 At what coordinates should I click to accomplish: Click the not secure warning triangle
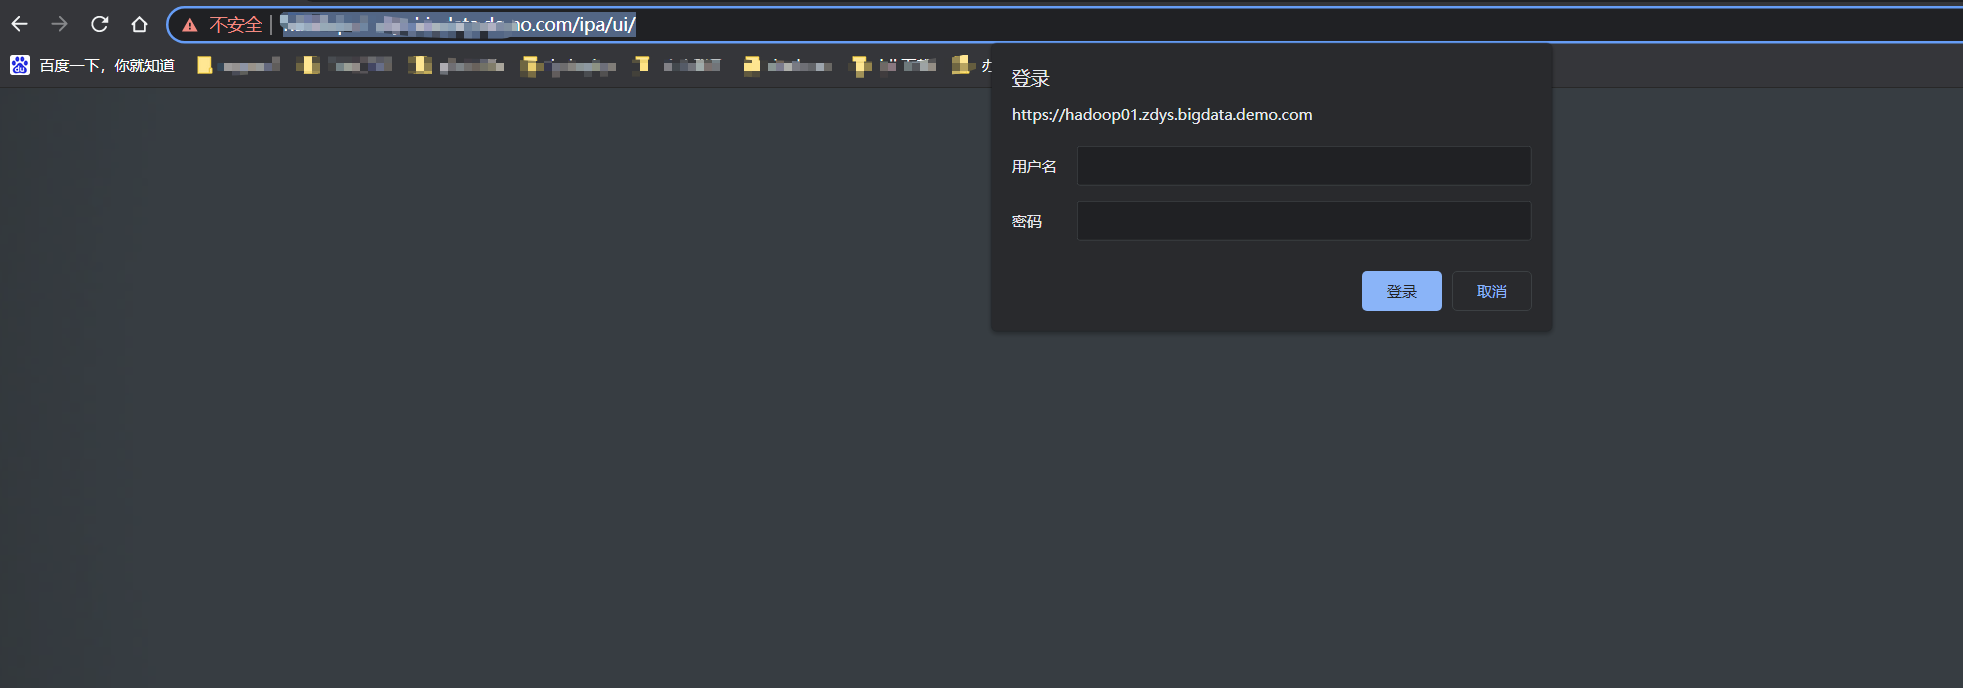[190, 25]
